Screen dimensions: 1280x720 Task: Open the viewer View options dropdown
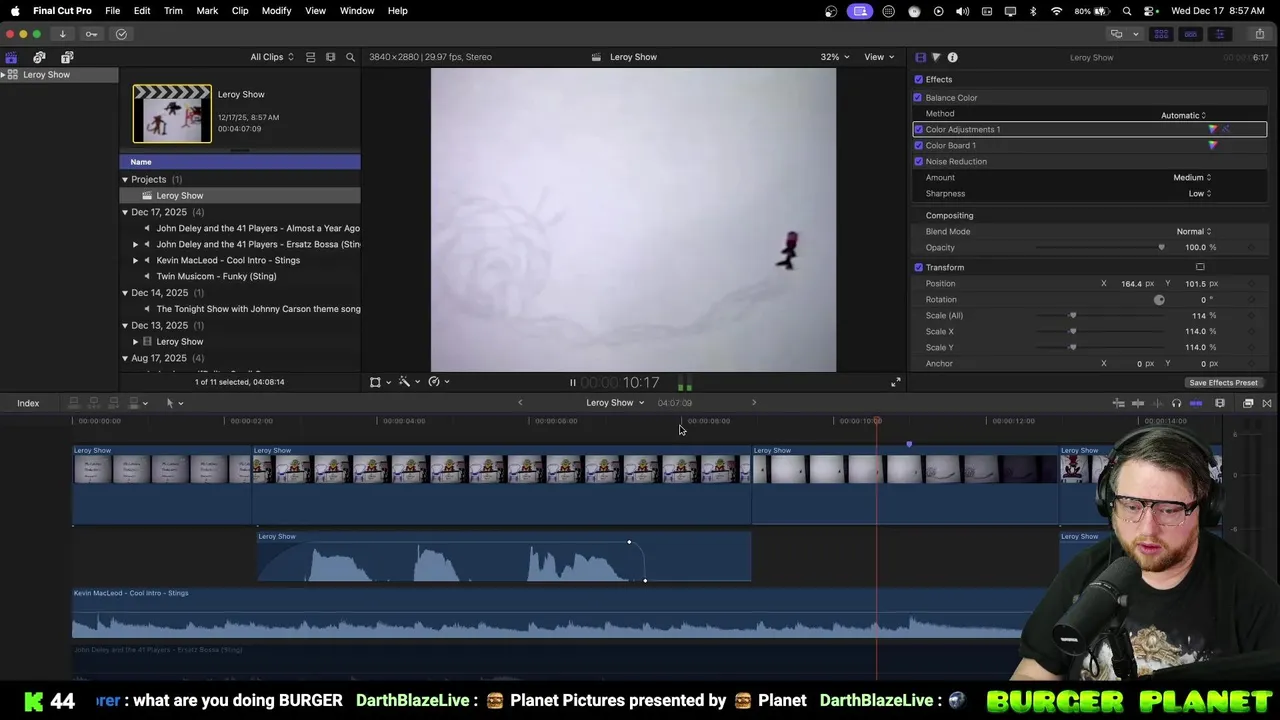(x=879, y=57)
